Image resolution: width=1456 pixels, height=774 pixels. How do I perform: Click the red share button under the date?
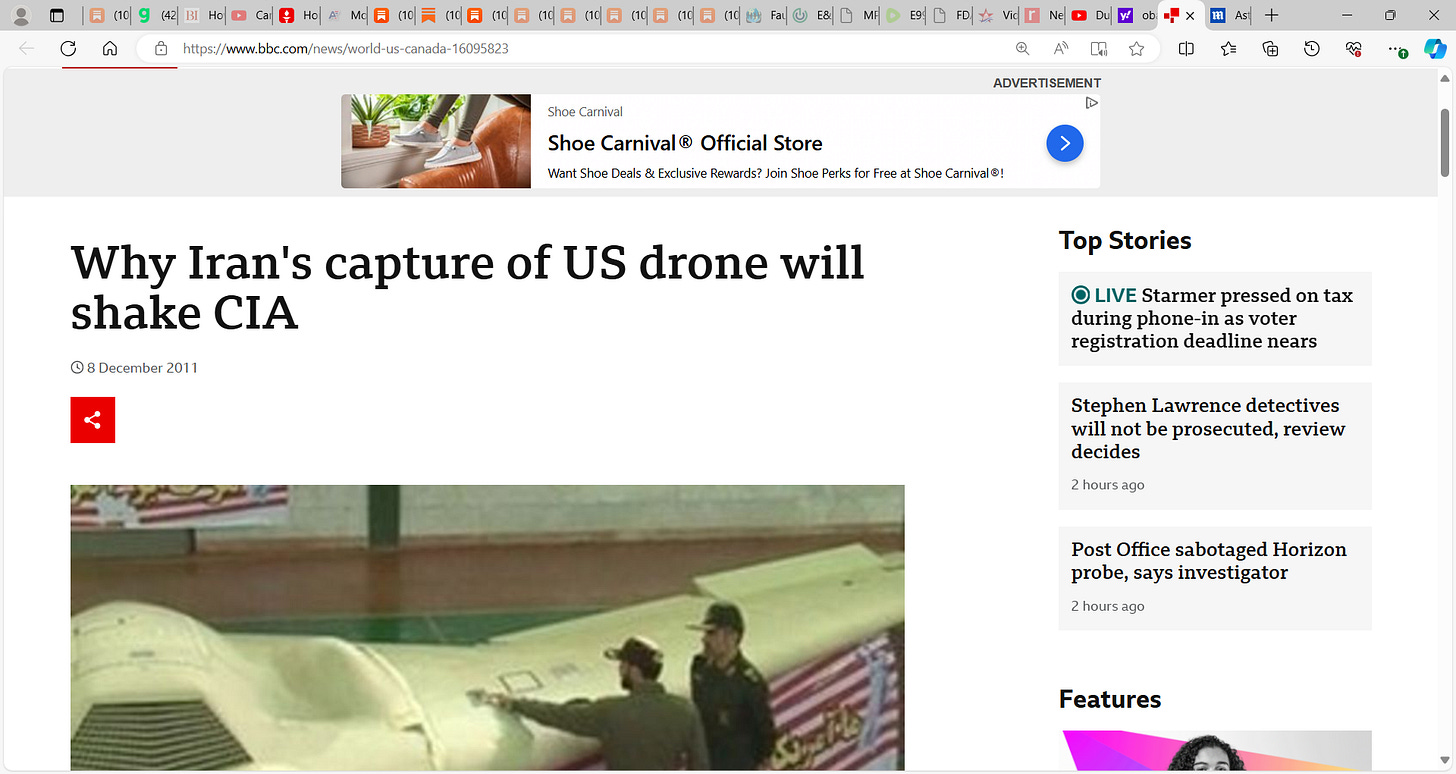pyautogui.click(x=93, y=420)
